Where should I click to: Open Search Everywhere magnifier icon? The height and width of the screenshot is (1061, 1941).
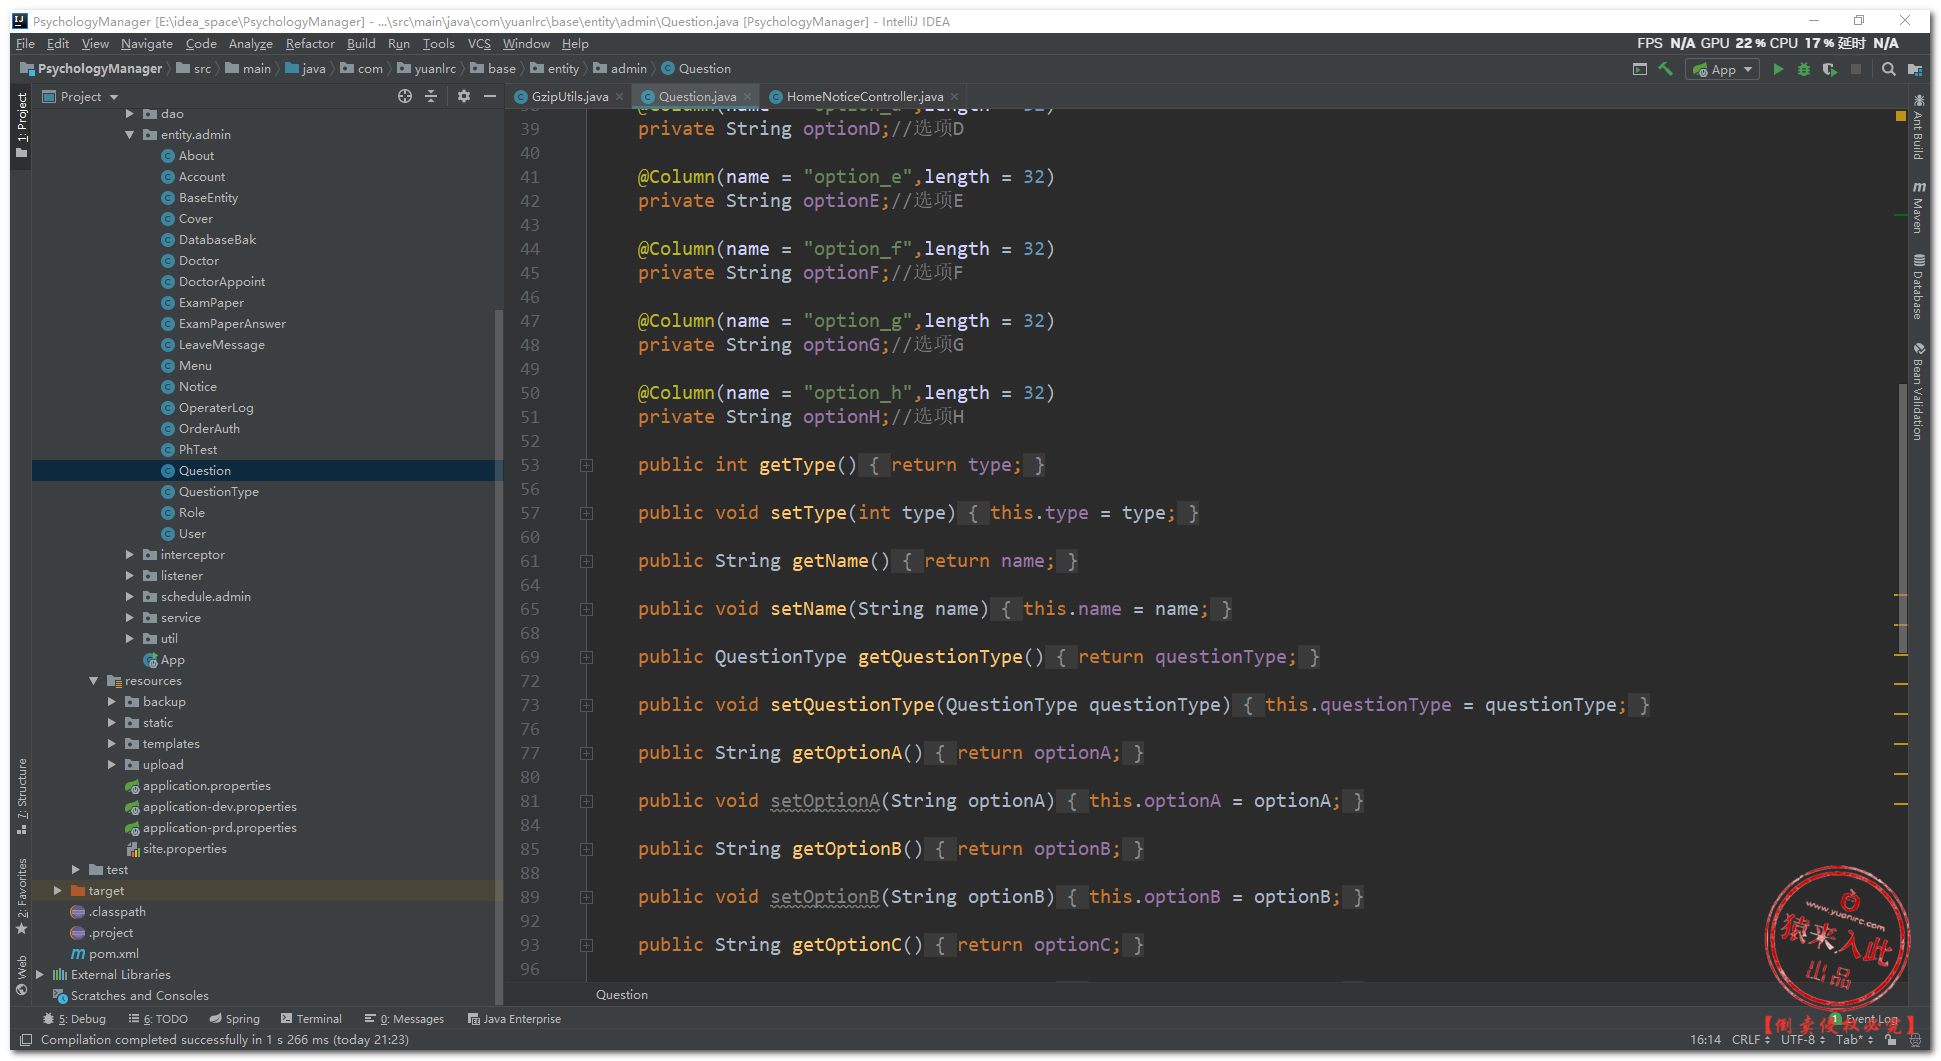coord(1888,69)
